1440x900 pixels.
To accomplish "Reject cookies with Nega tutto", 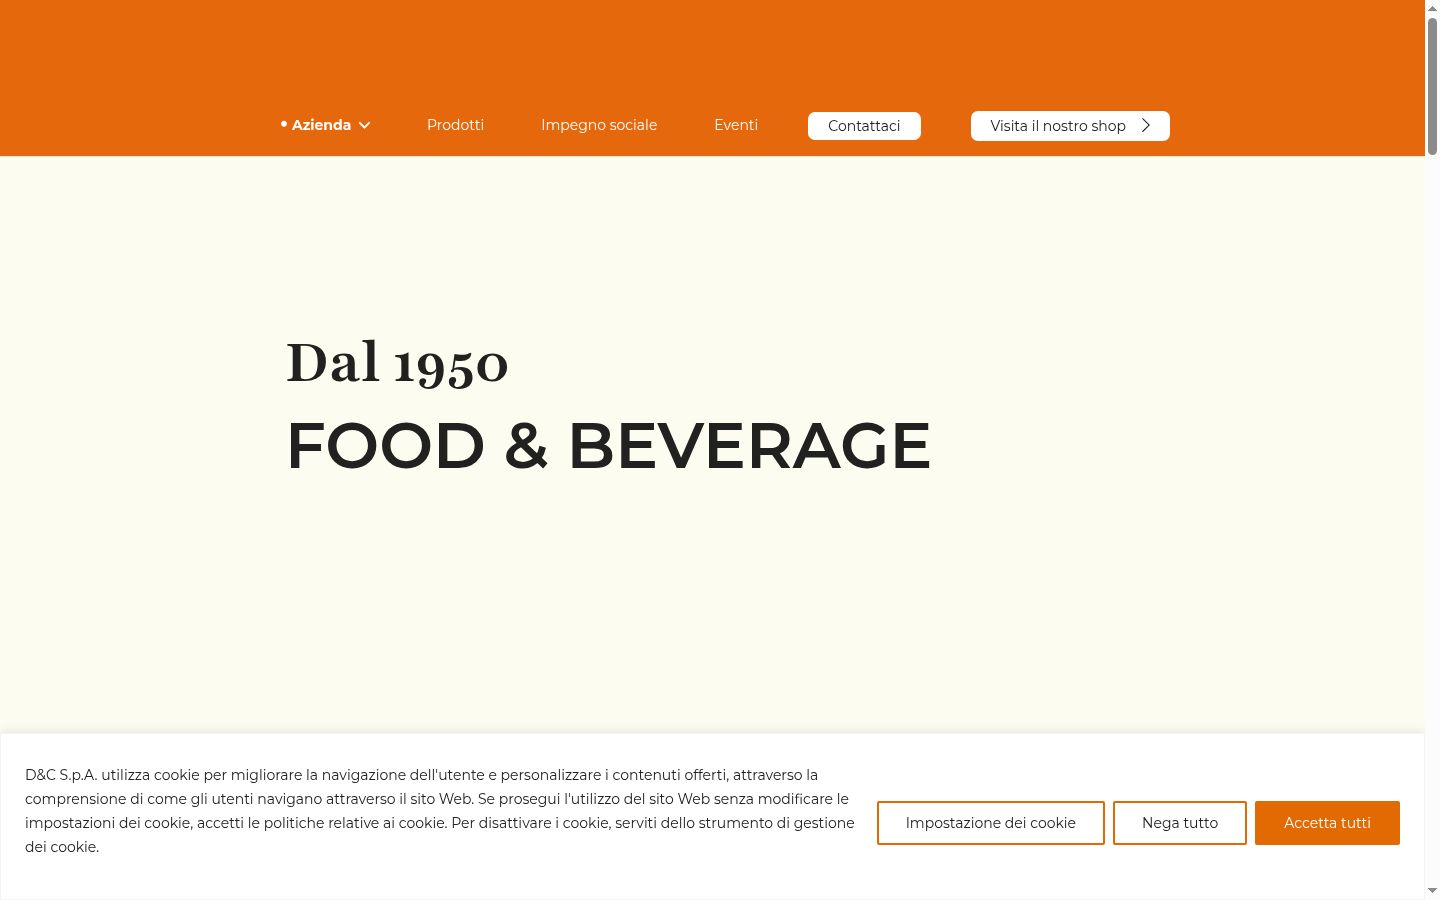I will [1180, 823].
